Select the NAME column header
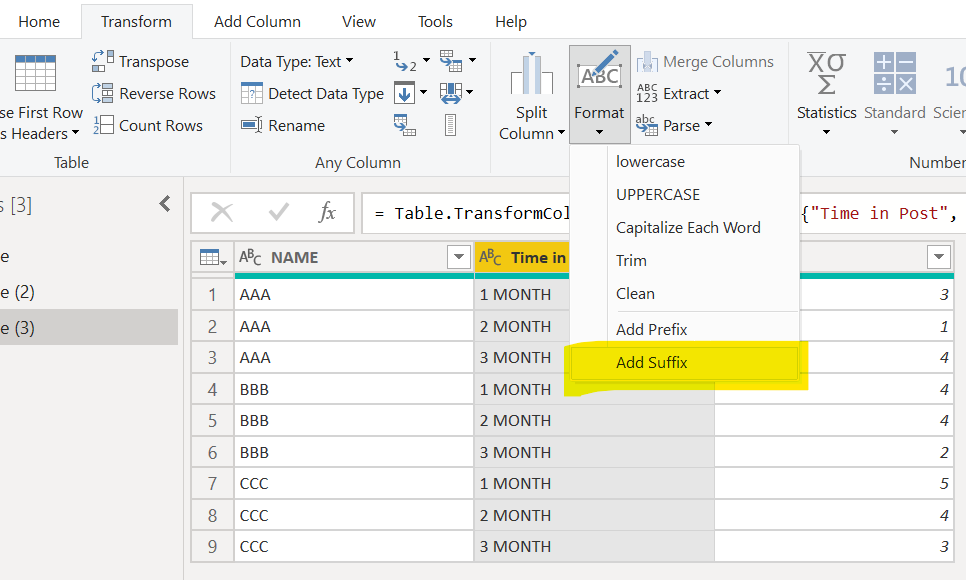966x580 pixels. (x=354, y=257)
